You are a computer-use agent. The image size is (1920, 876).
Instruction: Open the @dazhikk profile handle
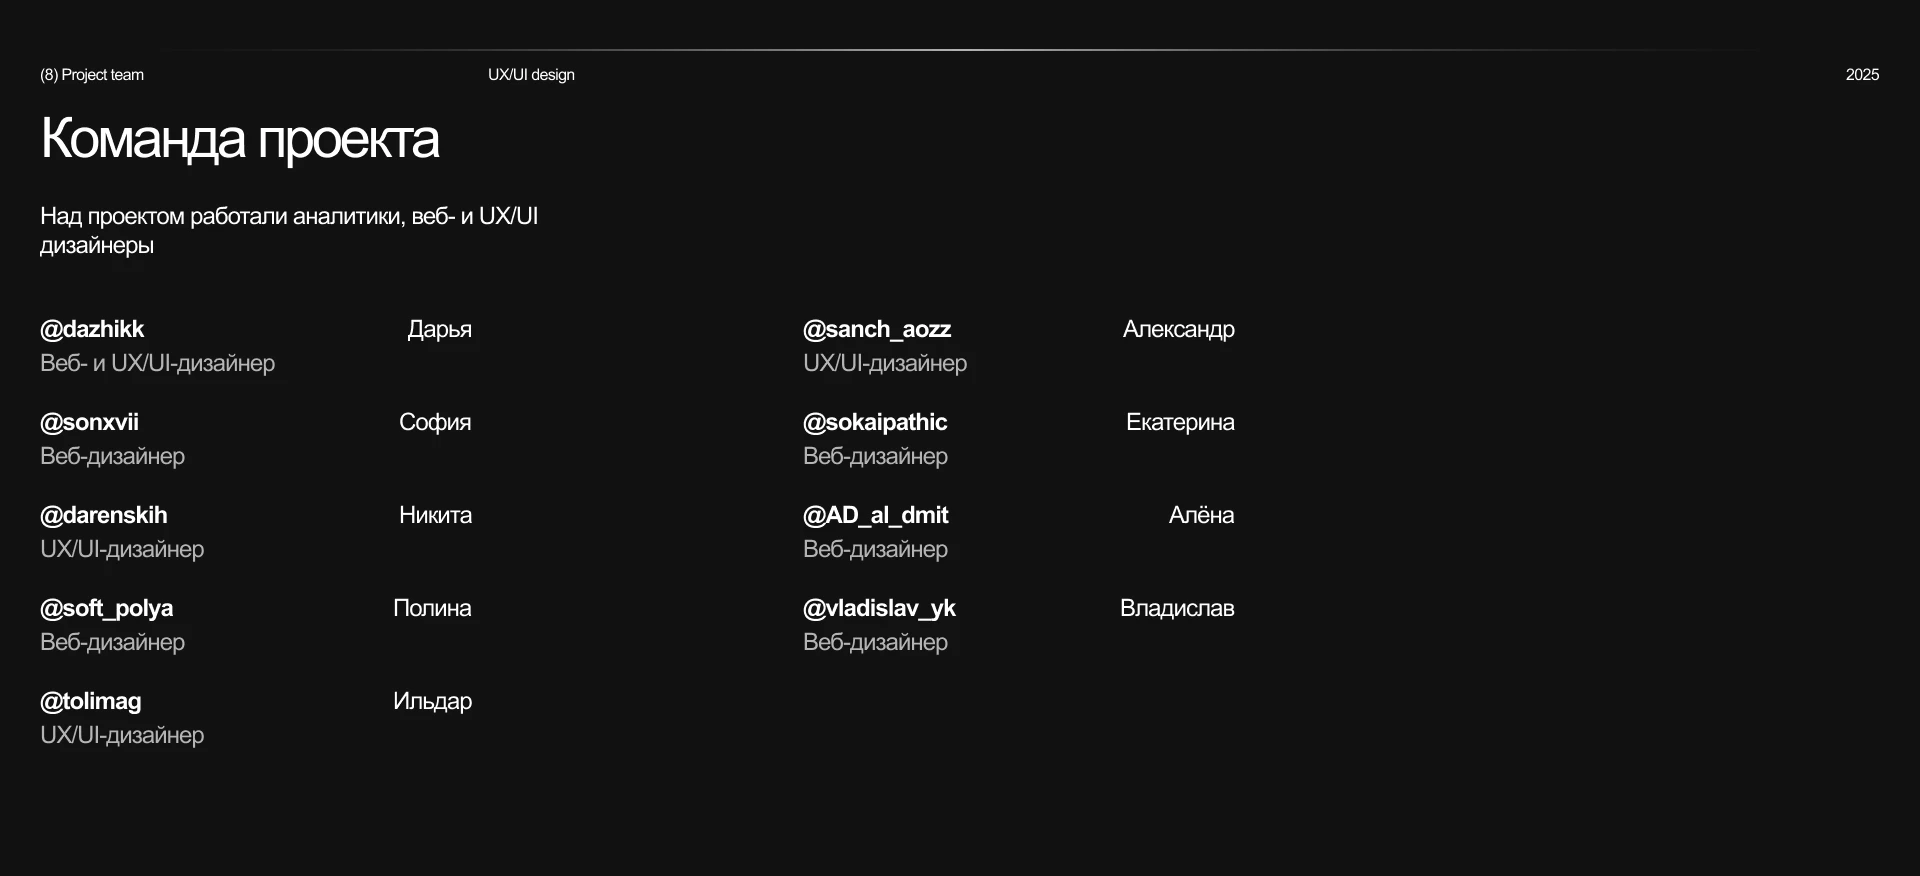tap(92, 329)
